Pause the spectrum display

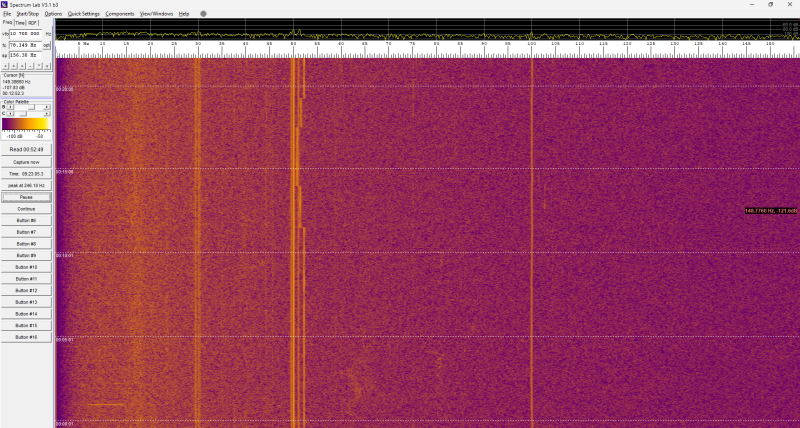pos(26,197)
